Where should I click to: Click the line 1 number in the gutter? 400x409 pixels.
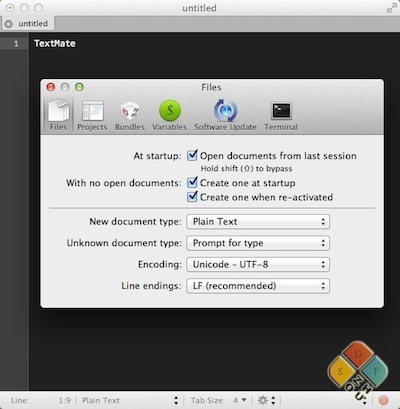click(x=16, y=44)
